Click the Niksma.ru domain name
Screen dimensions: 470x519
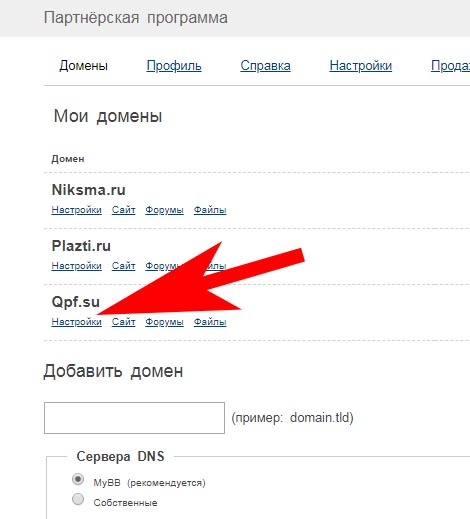pyautogui.click(x=89, y=190)
